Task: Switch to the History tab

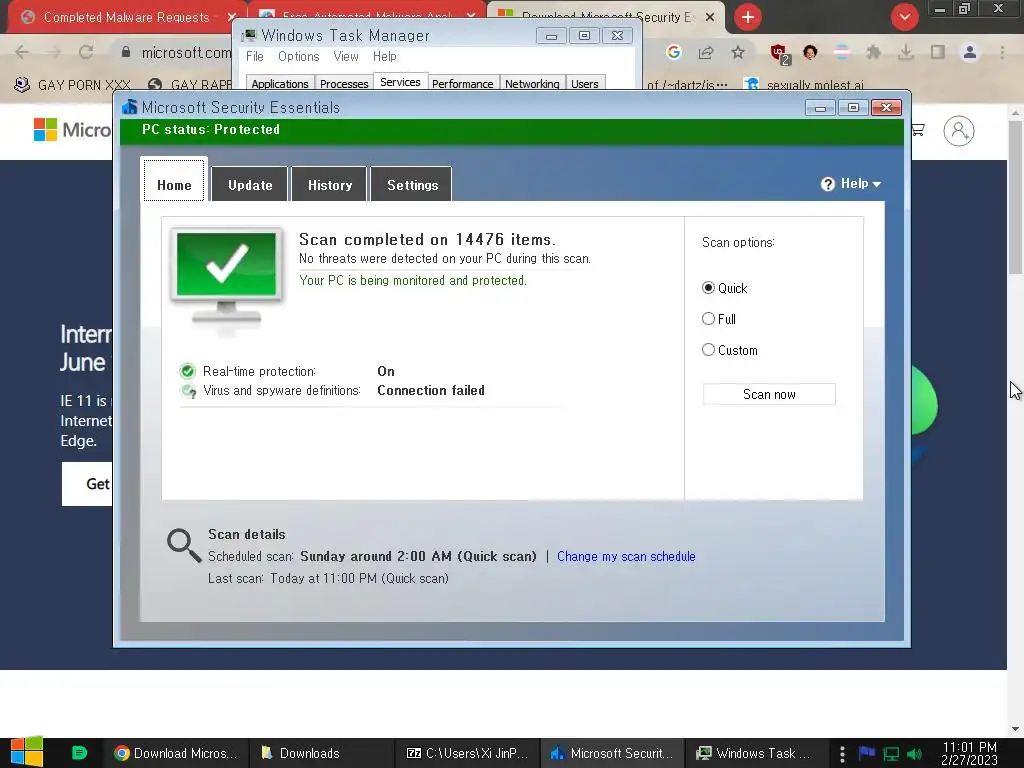Action: pos(330,185)
